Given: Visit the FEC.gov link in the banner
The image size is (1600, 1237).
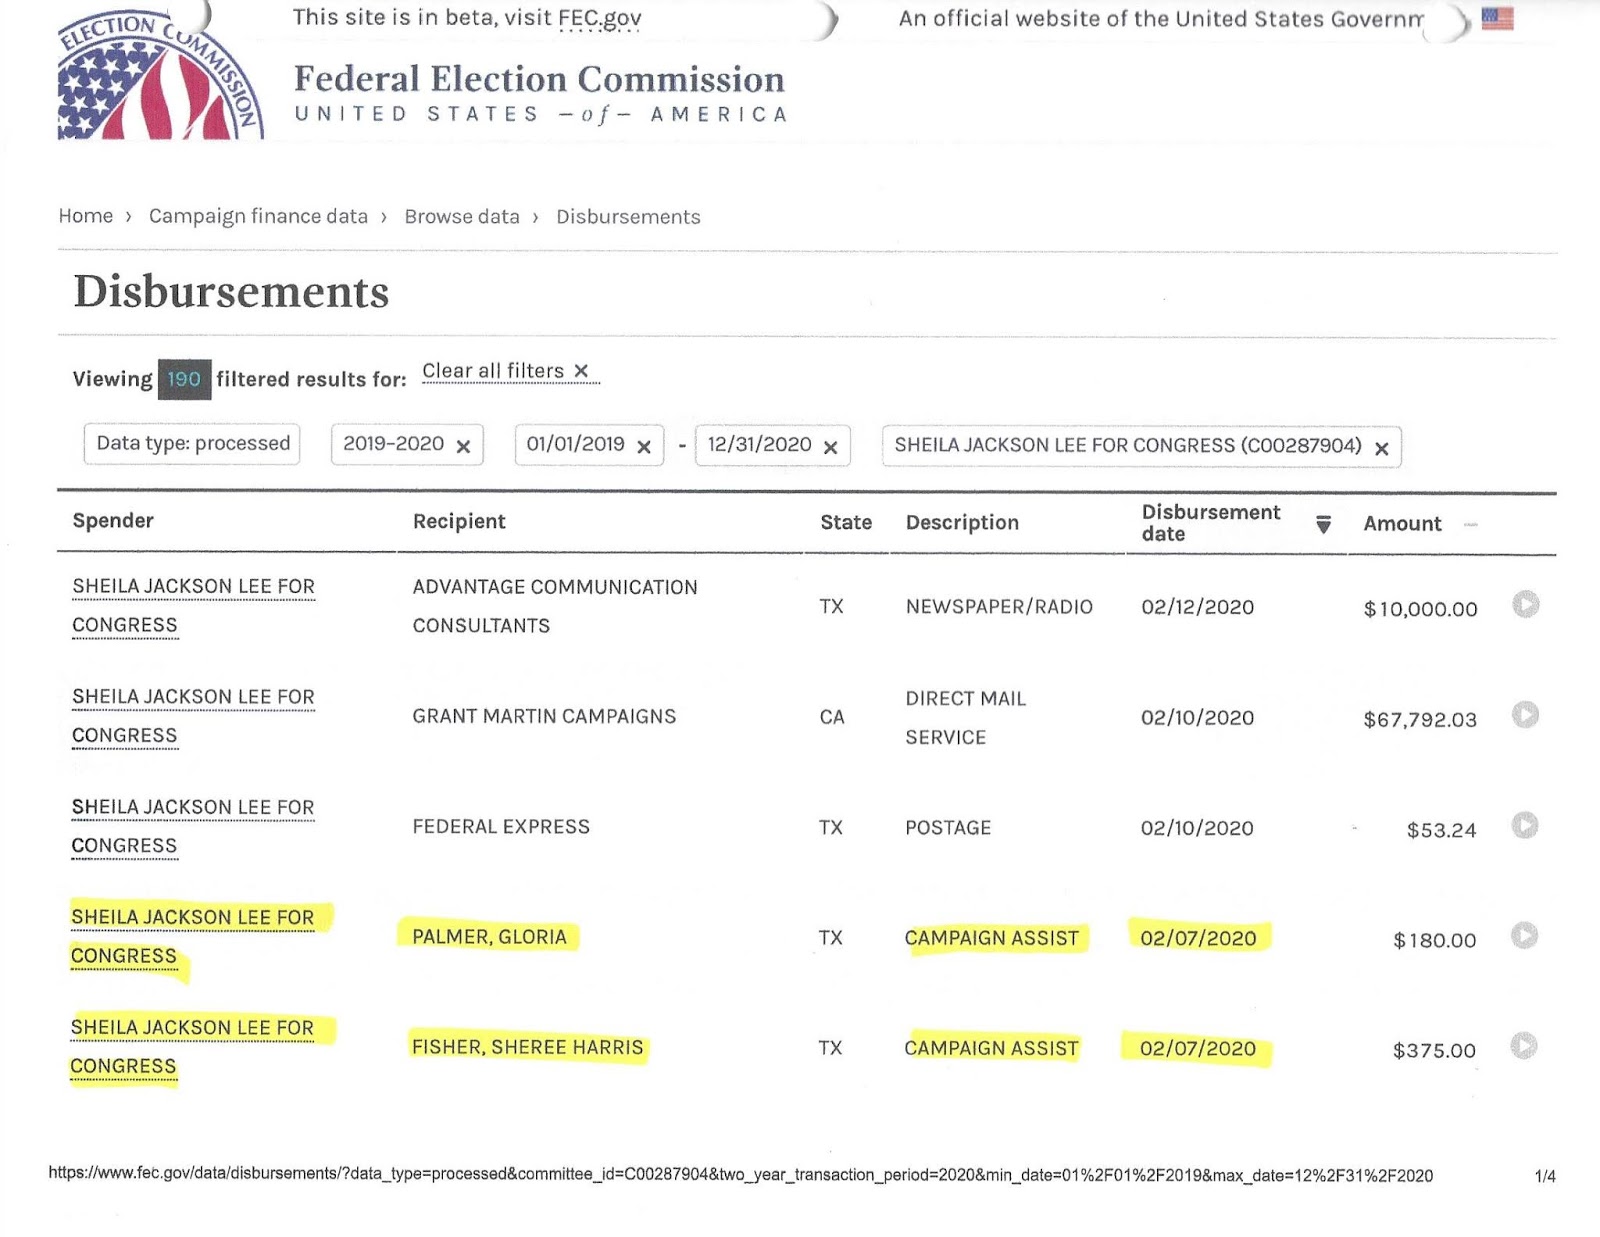Looking at the screenshot, I should pyautogui.click(x=599, y=18).
